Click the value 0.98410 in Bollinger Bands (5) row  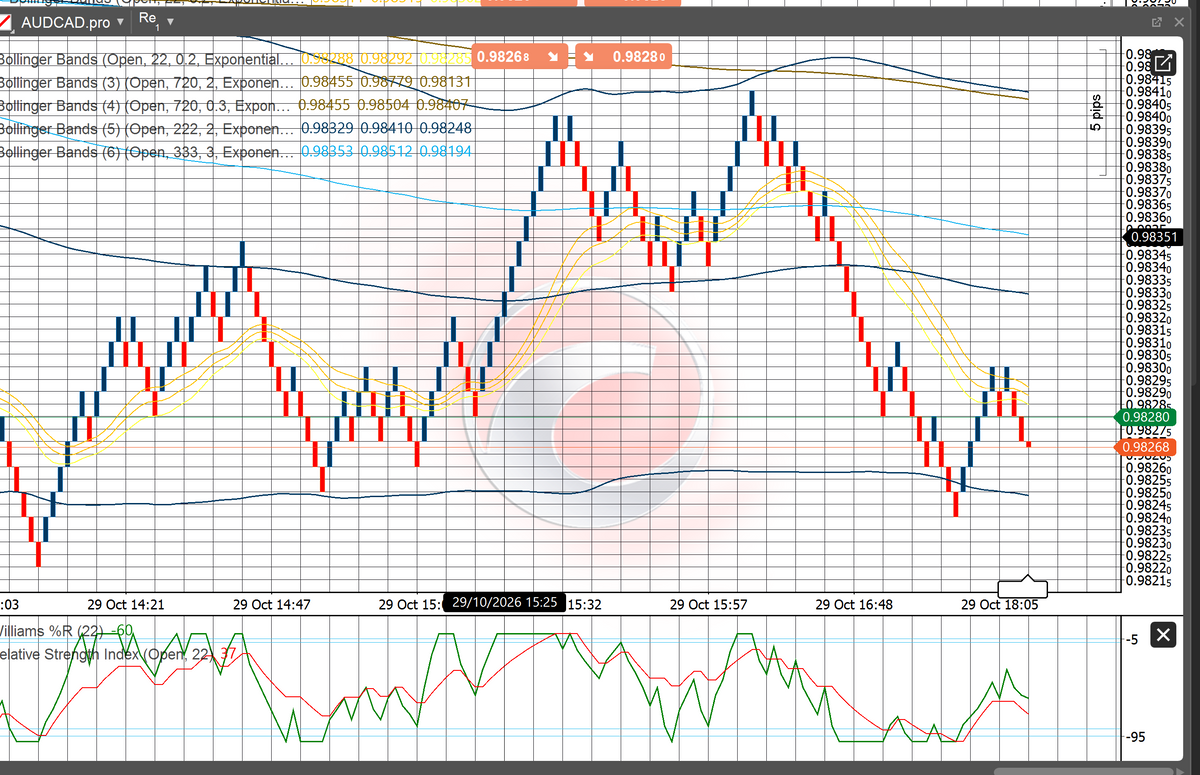pos(385,129)
